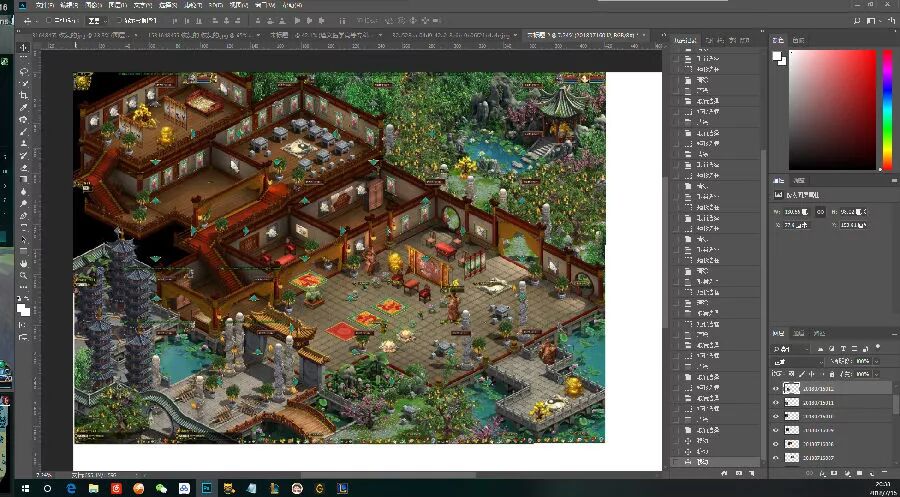Select the Crop tool
Screen dimensions: 900x497
tap(23, 95)
